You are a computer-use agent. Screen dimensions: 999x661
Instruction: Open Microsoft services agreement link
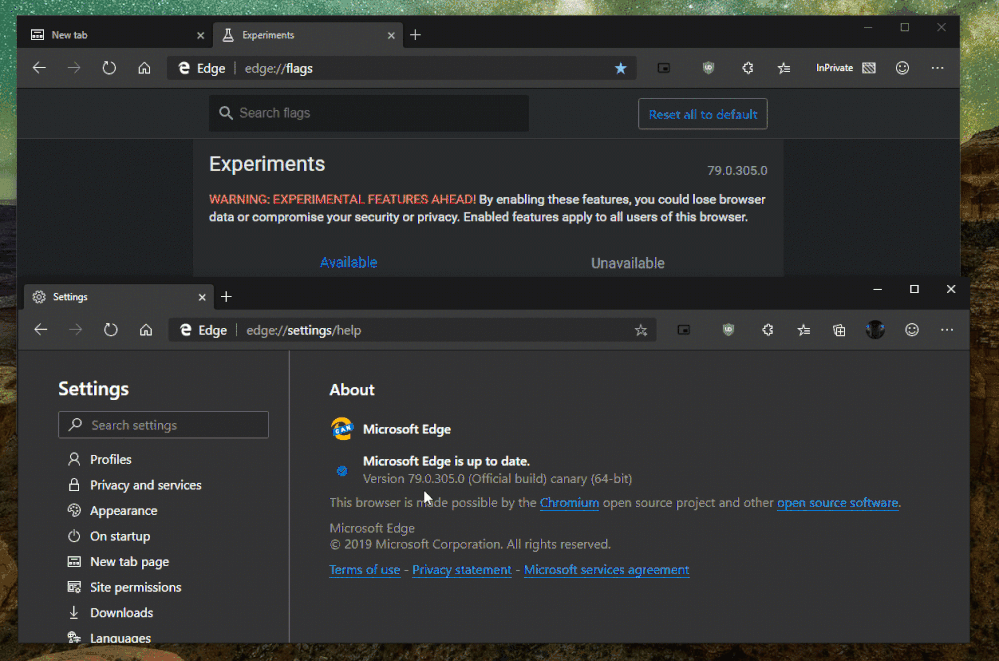(x=606, y=570)
